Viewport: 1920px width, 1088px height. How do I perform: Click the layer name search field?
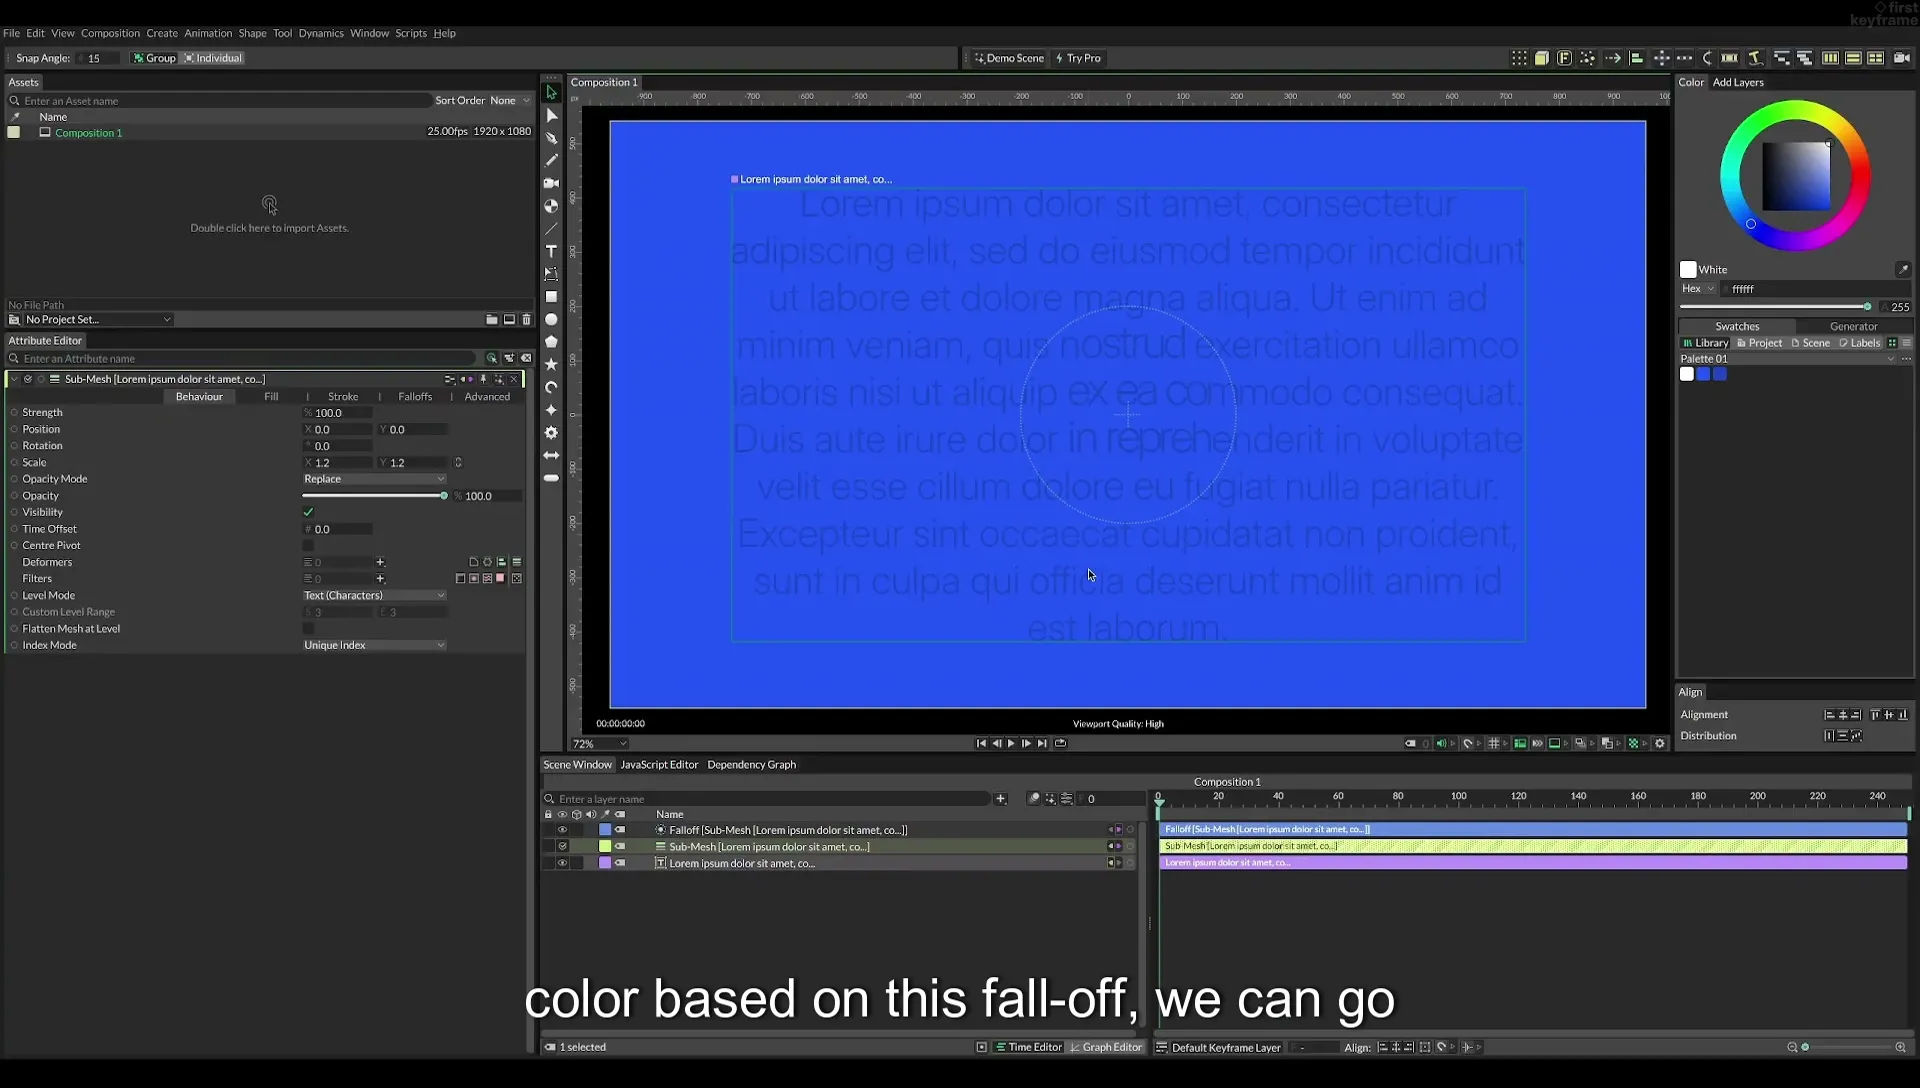[x=768, y=799]
